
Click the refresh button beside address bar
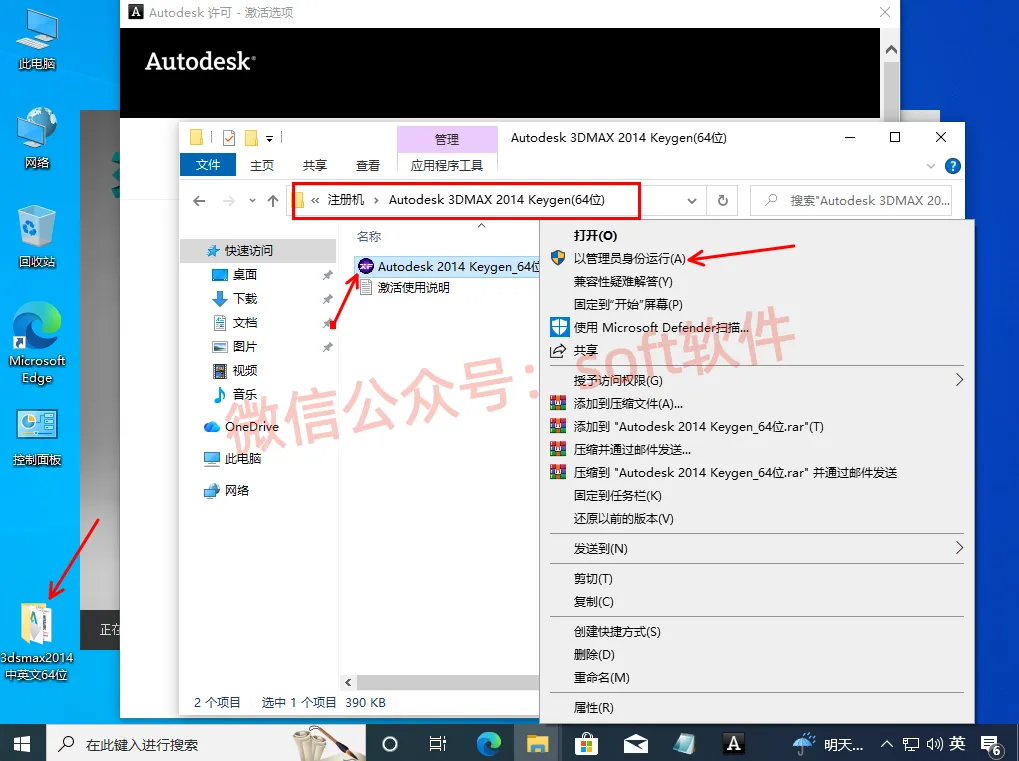pyautogui.click(x=723, y=200)
